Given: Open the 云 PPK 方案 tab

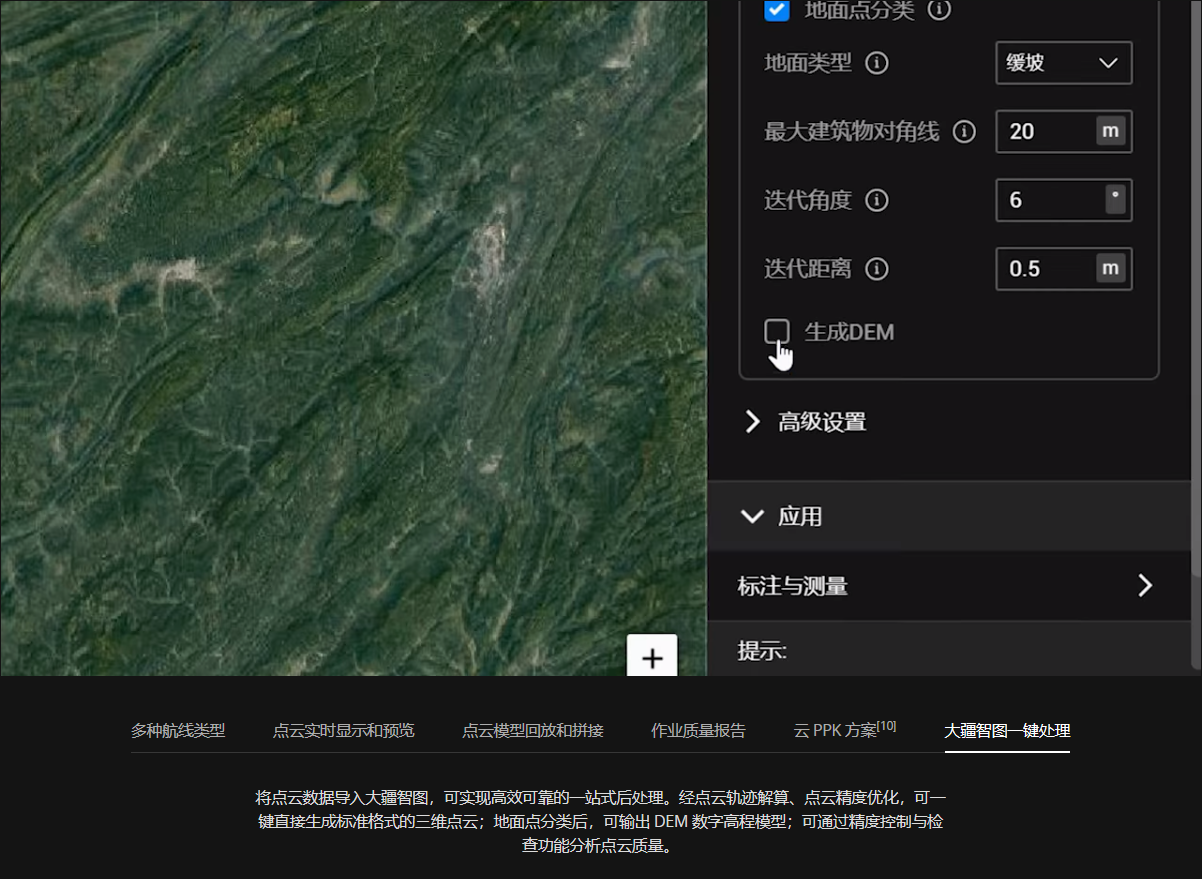Looking at the screenshot, I should [x=844, y=731].
